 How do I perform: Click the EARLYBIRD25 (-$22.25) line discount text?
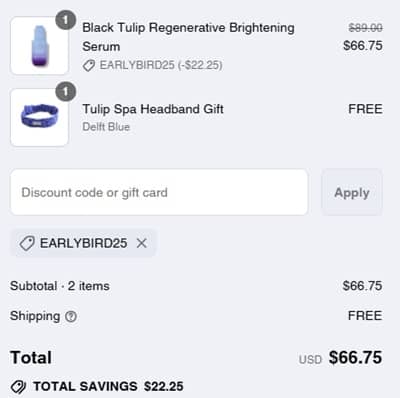pyautogui.click(x=161, y=65)
